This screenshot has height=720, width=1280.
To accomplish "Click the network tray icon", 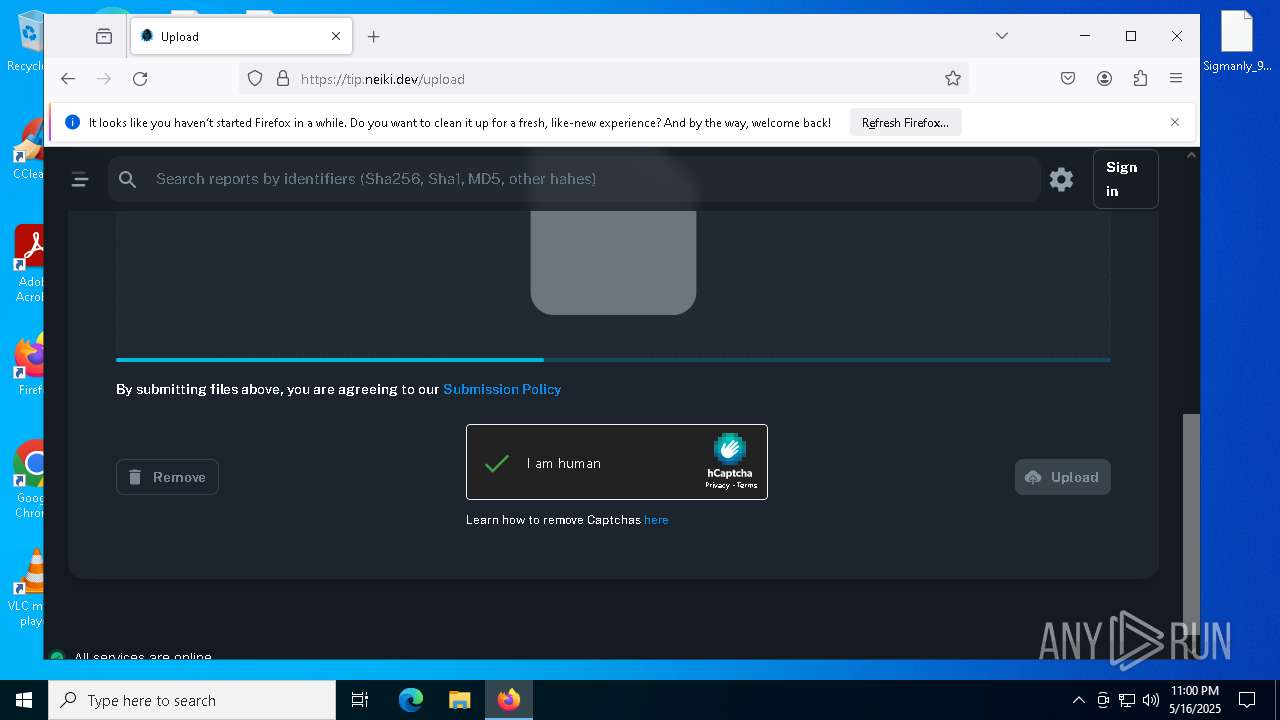I will click(x=1127, y=700).
